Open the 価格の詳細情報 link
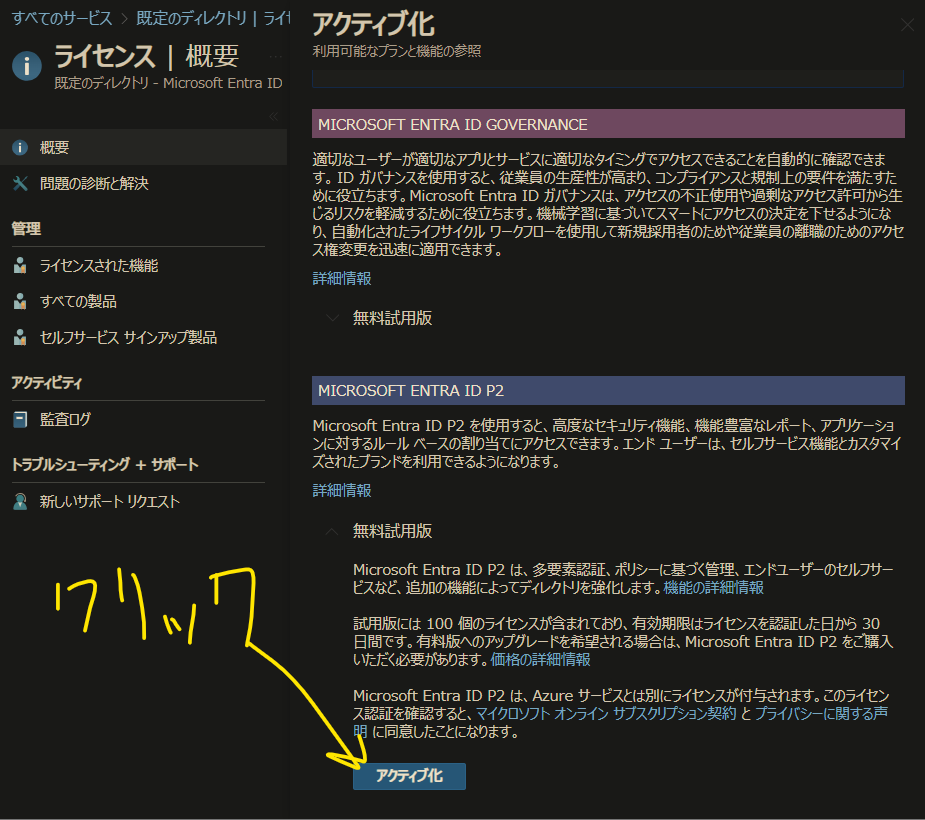925x820 pixels. 540,660
